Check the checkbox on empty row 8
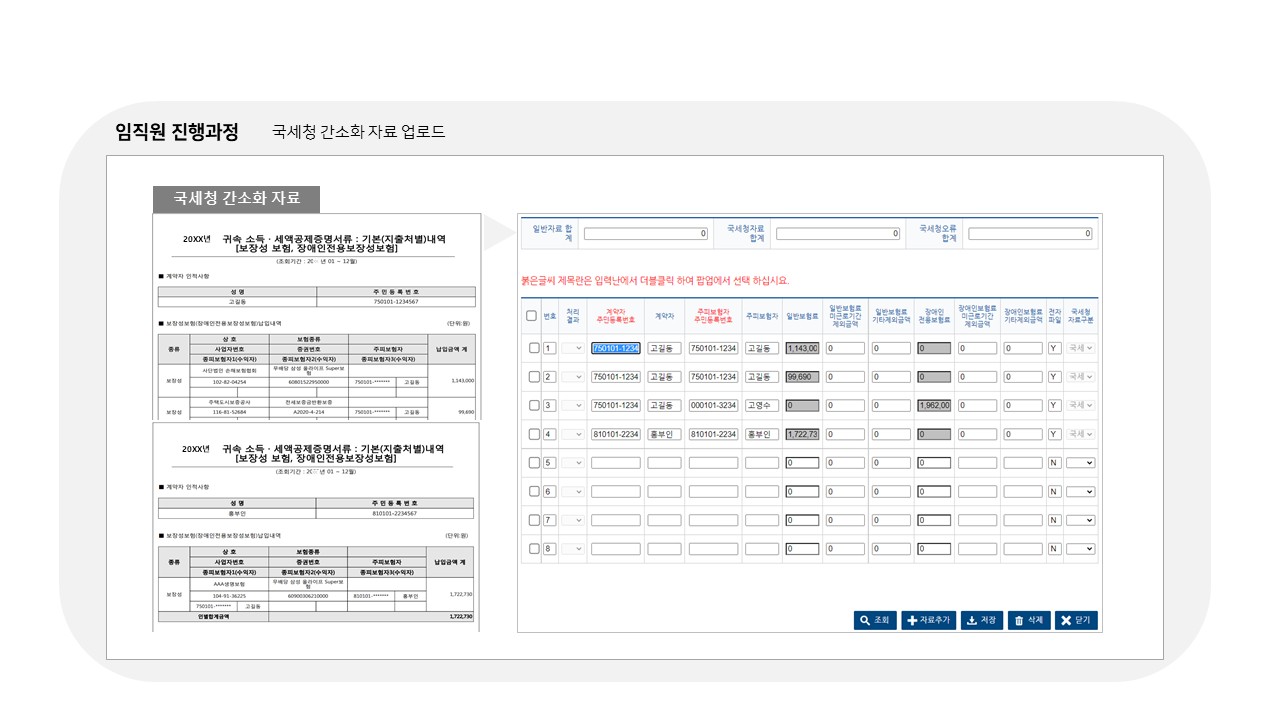 [531, 547]
